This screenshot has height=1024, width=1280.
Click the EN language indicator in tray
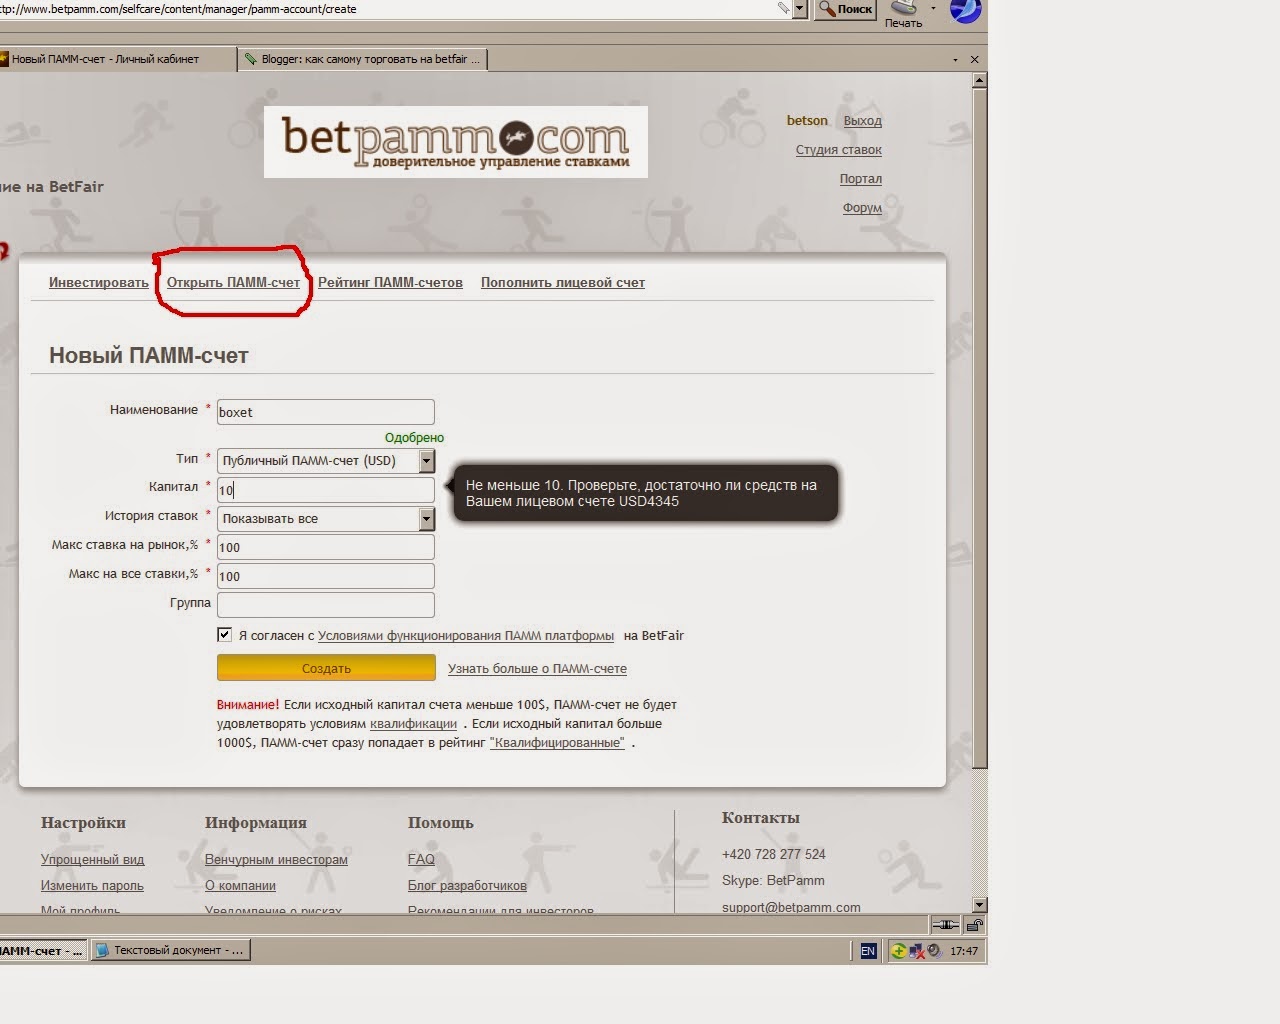868,951
